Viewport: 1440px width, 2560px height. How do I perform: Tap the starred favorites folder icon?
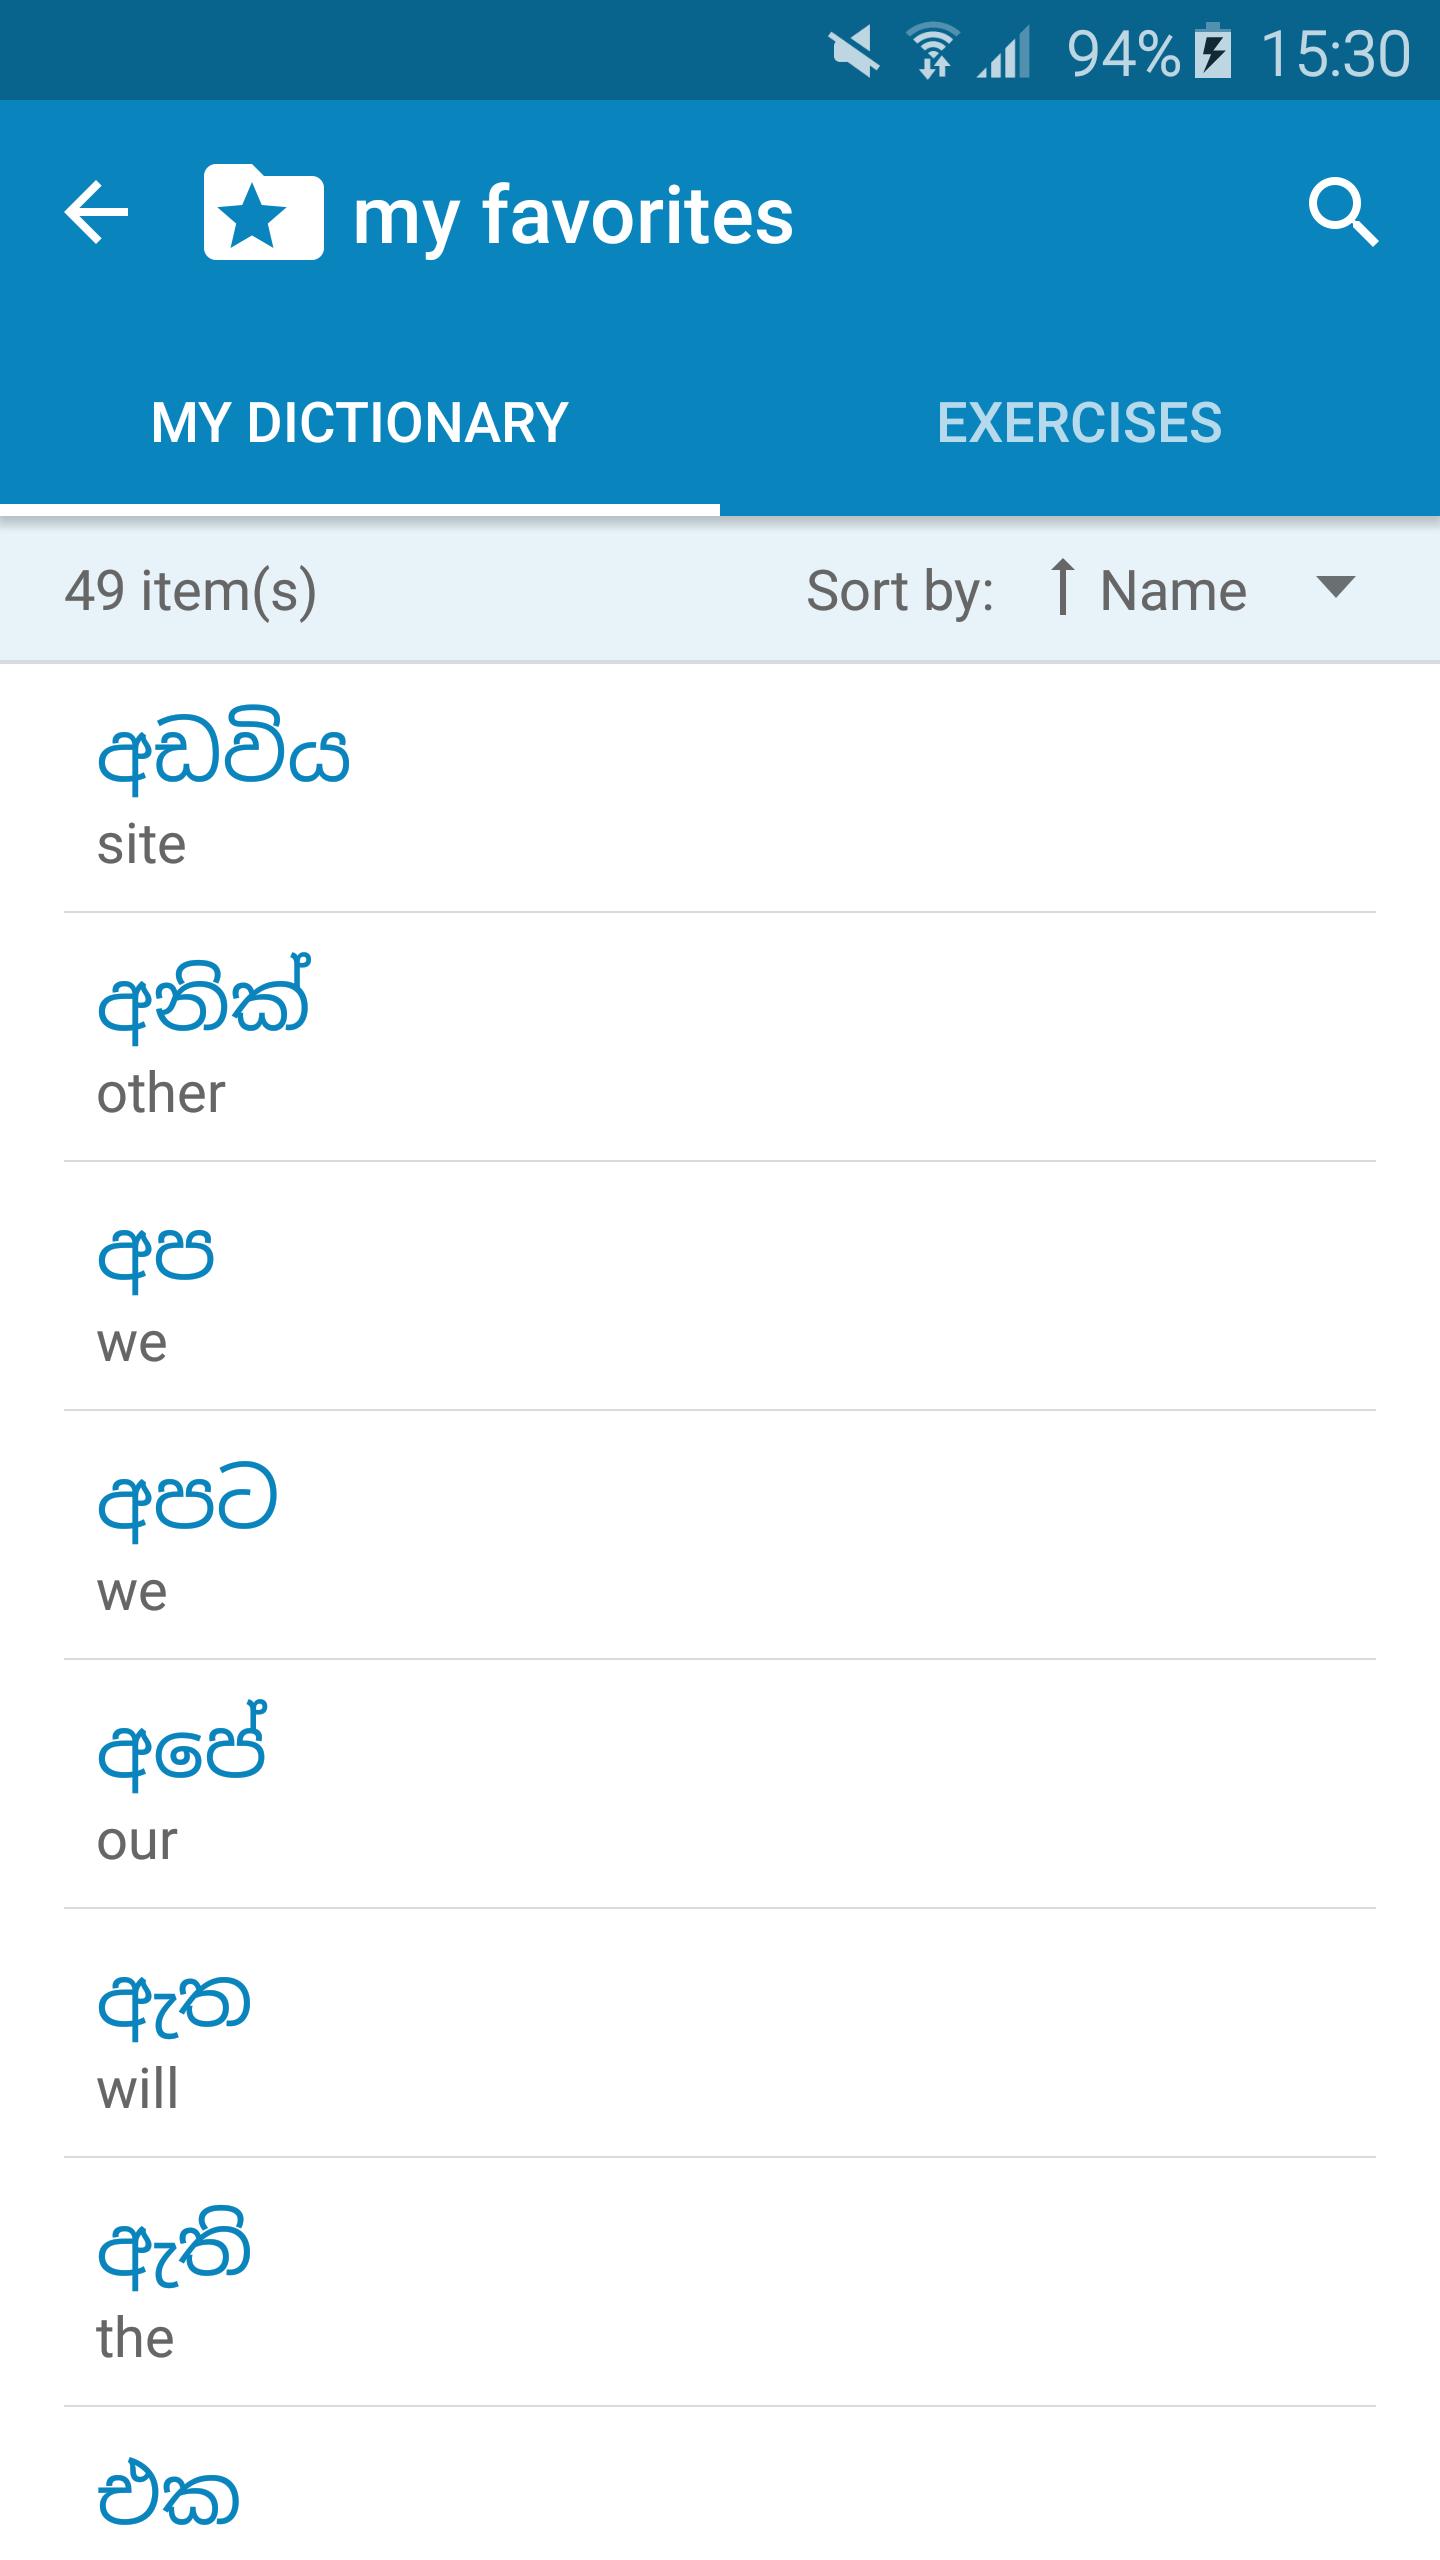264,212
